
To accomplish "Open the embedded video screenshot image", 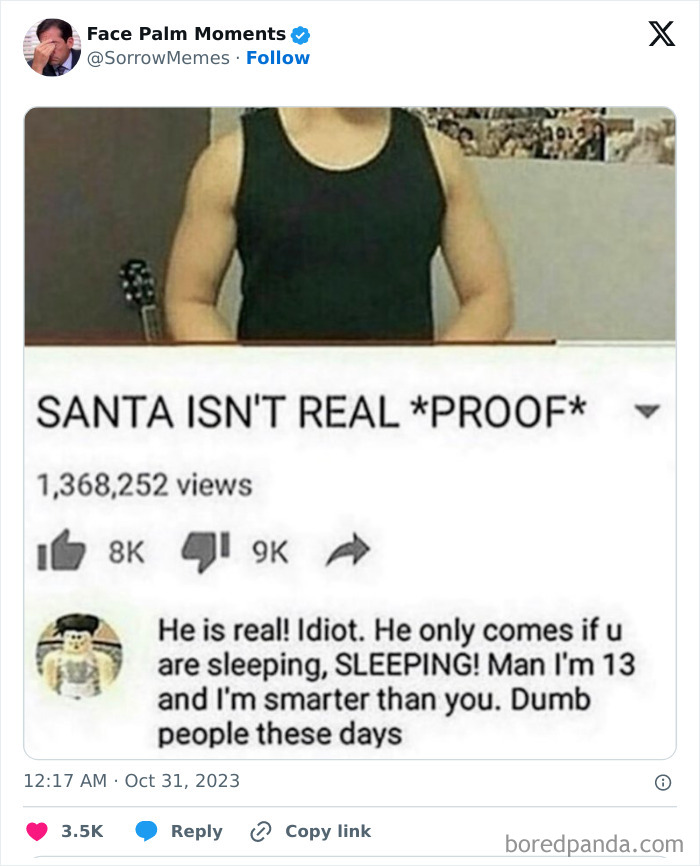I will click(x=350, y=433).
